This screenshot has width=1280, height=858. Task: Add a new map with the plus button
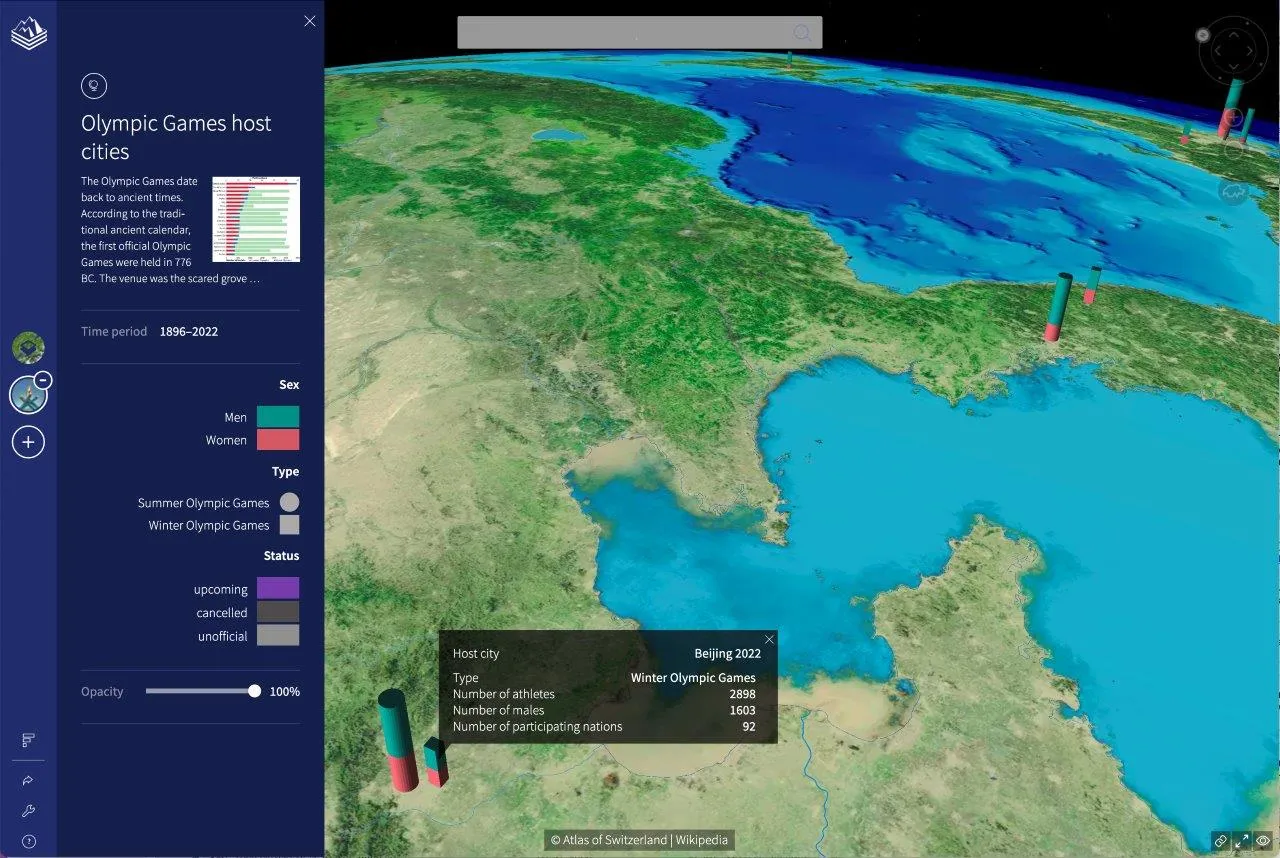pyautogui.click(x=28, y=441)
